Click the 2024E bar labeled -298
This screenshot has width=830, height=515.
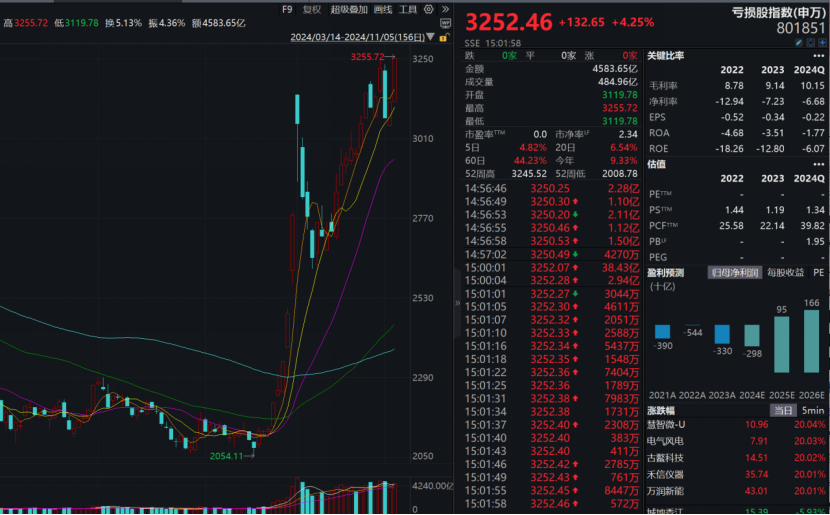point(752,336)
